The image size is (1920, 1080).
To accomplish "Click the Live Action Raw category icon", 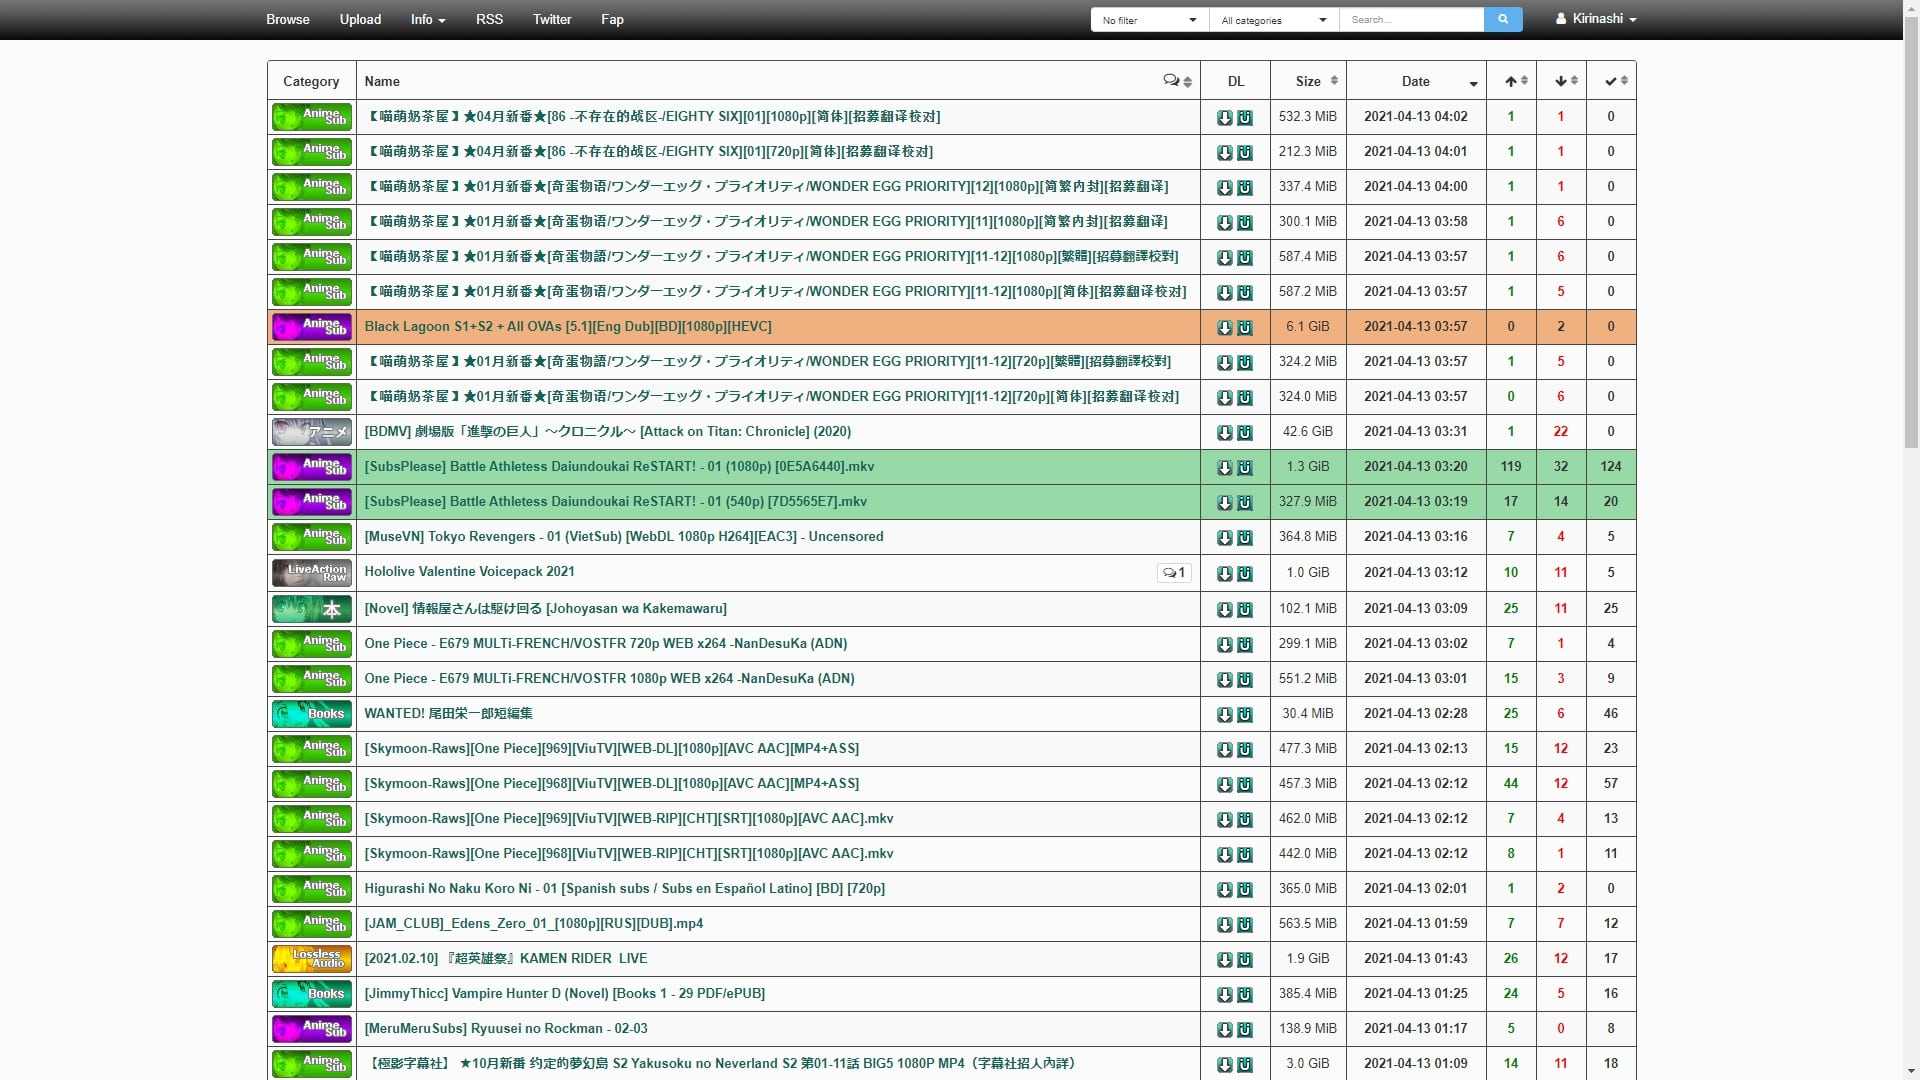I will click(311, 573).
